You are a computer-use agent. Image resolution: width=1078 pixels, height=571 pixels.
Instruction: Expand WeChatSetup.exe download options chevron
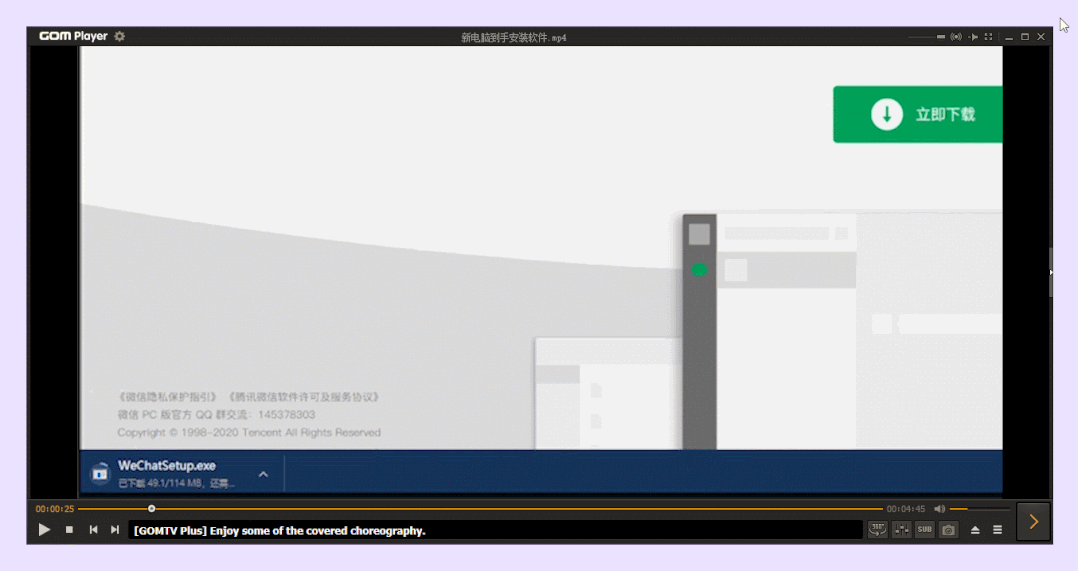[x=263, y=474]
